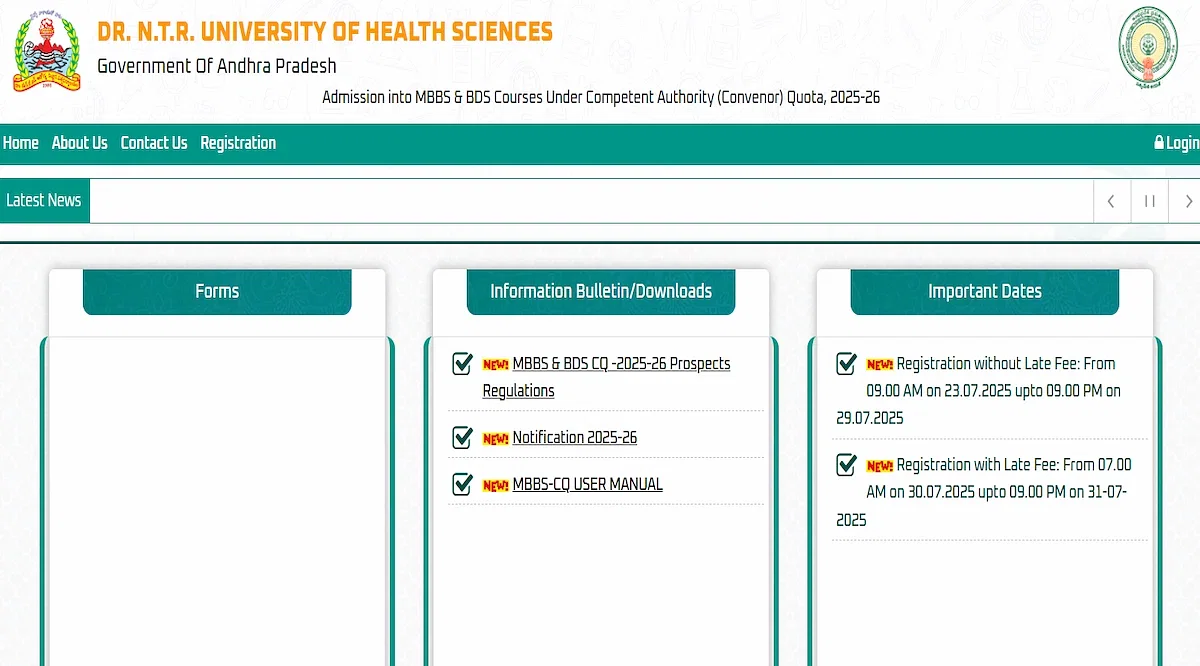The height and width of the screenshot is (666, 1200).
Task: Click NEW badge beside MBBS-CQ USER MANUAL
Action: [496, 485]
